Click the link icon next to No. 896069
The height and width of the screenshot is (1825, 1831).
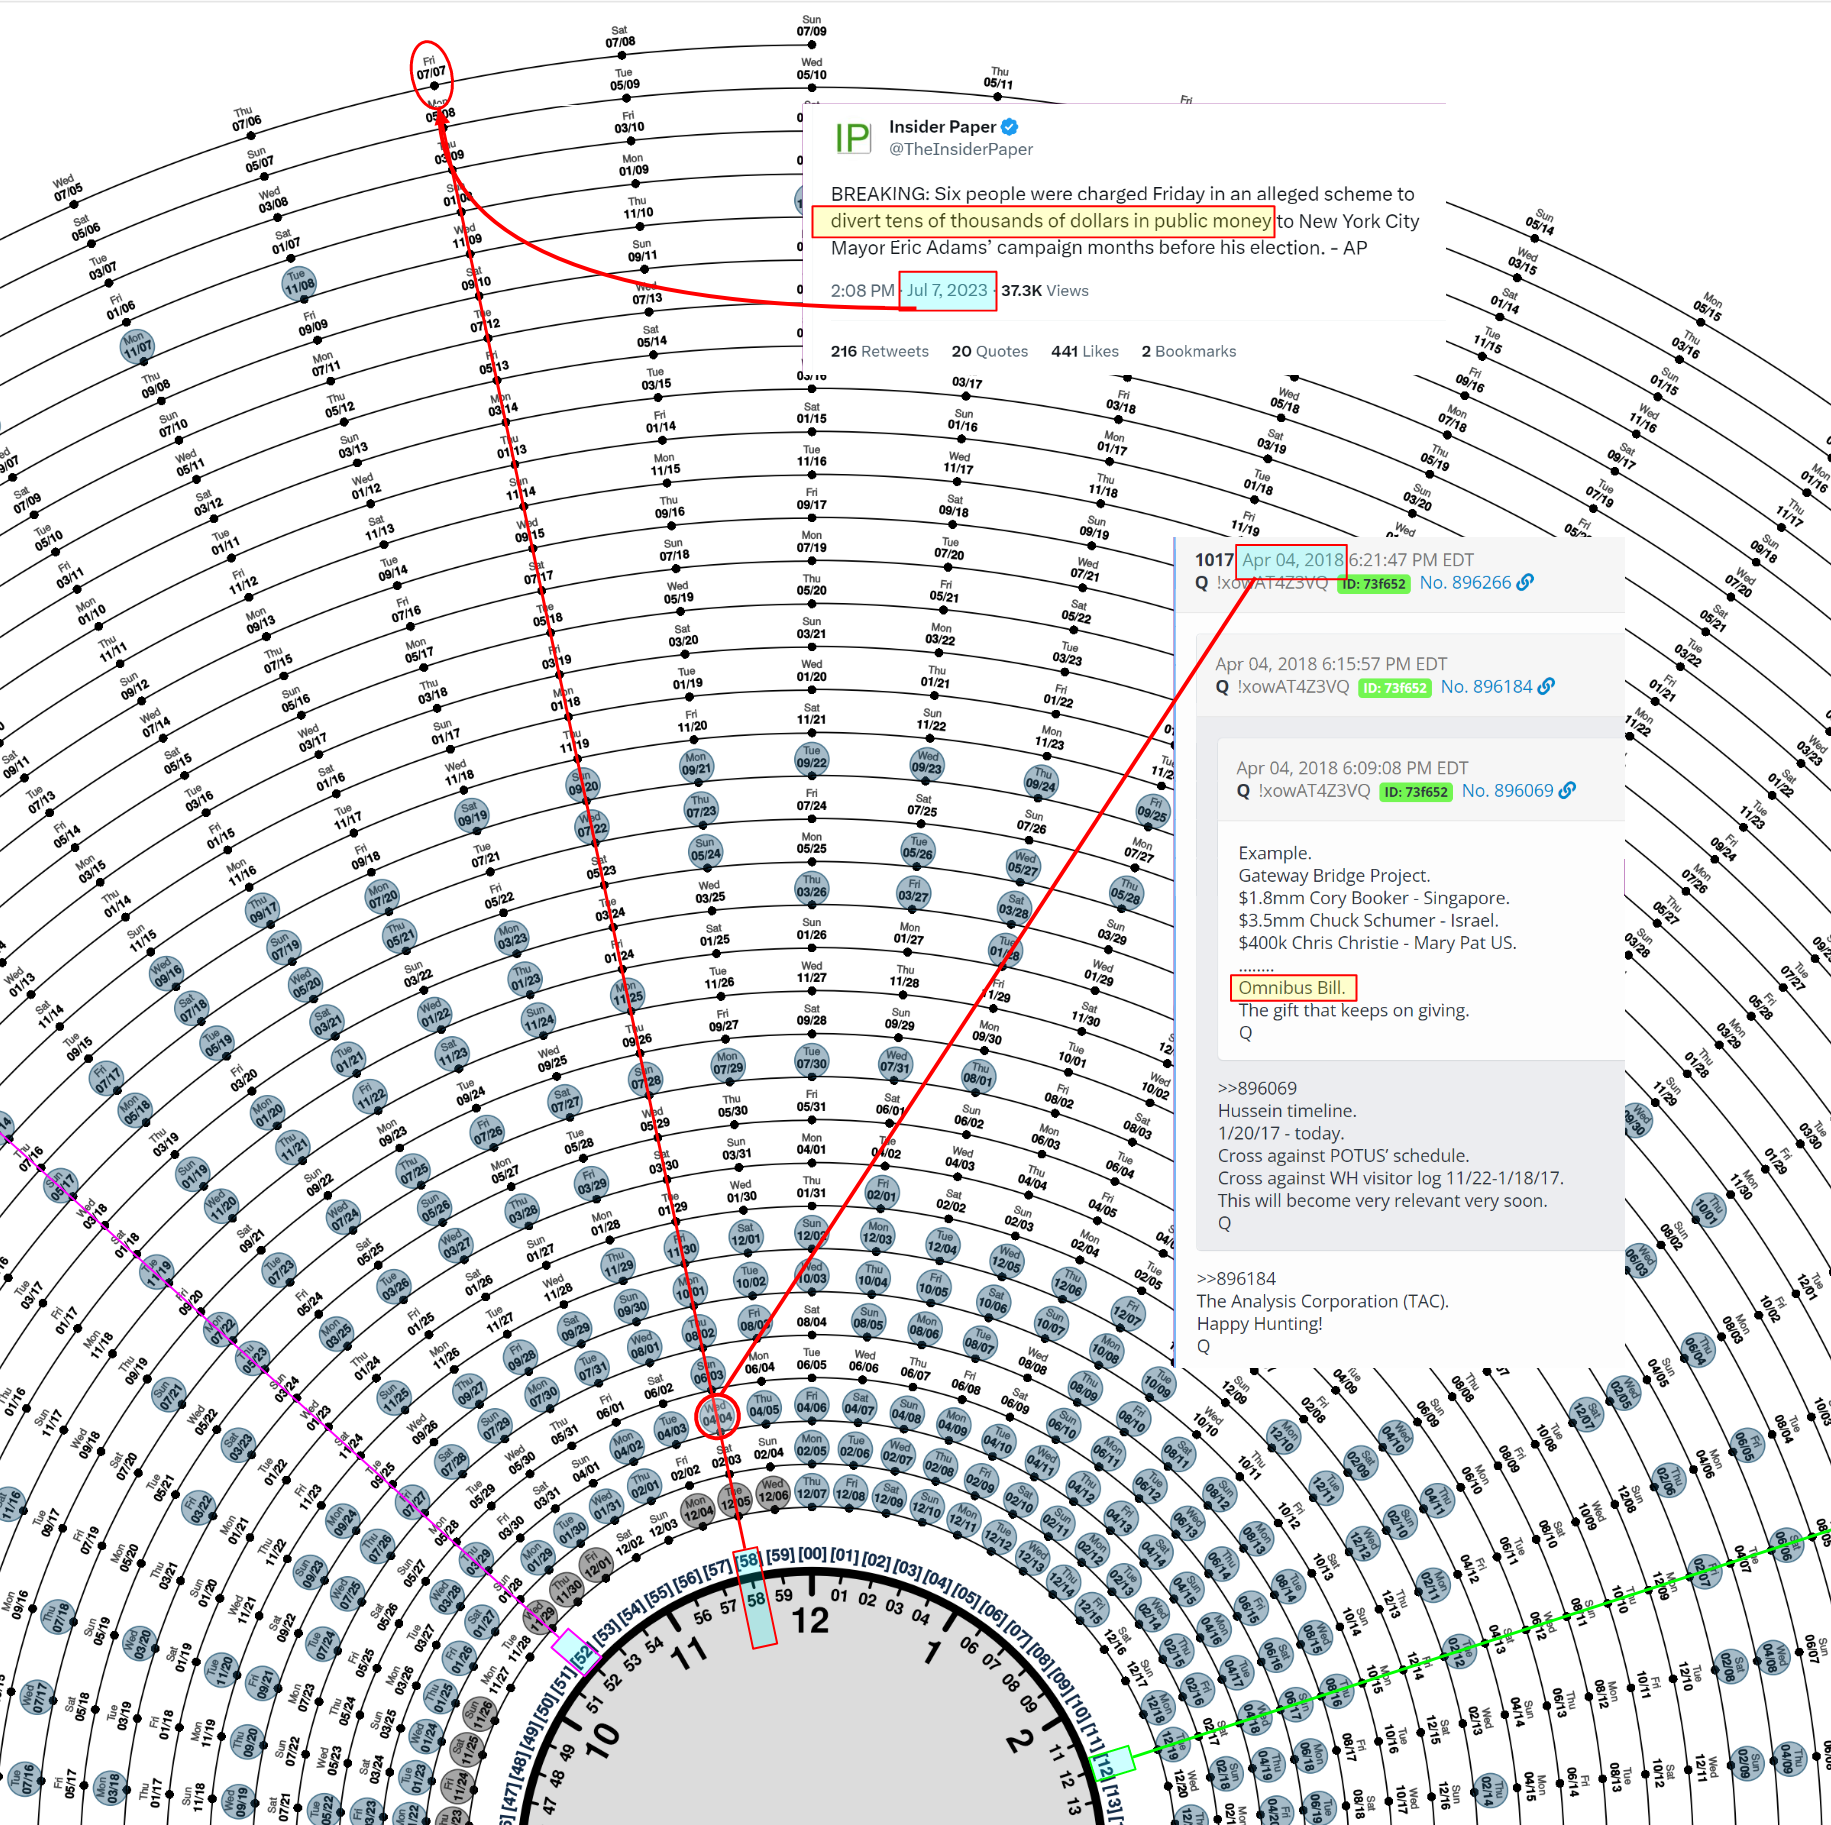click(1567, 790)
